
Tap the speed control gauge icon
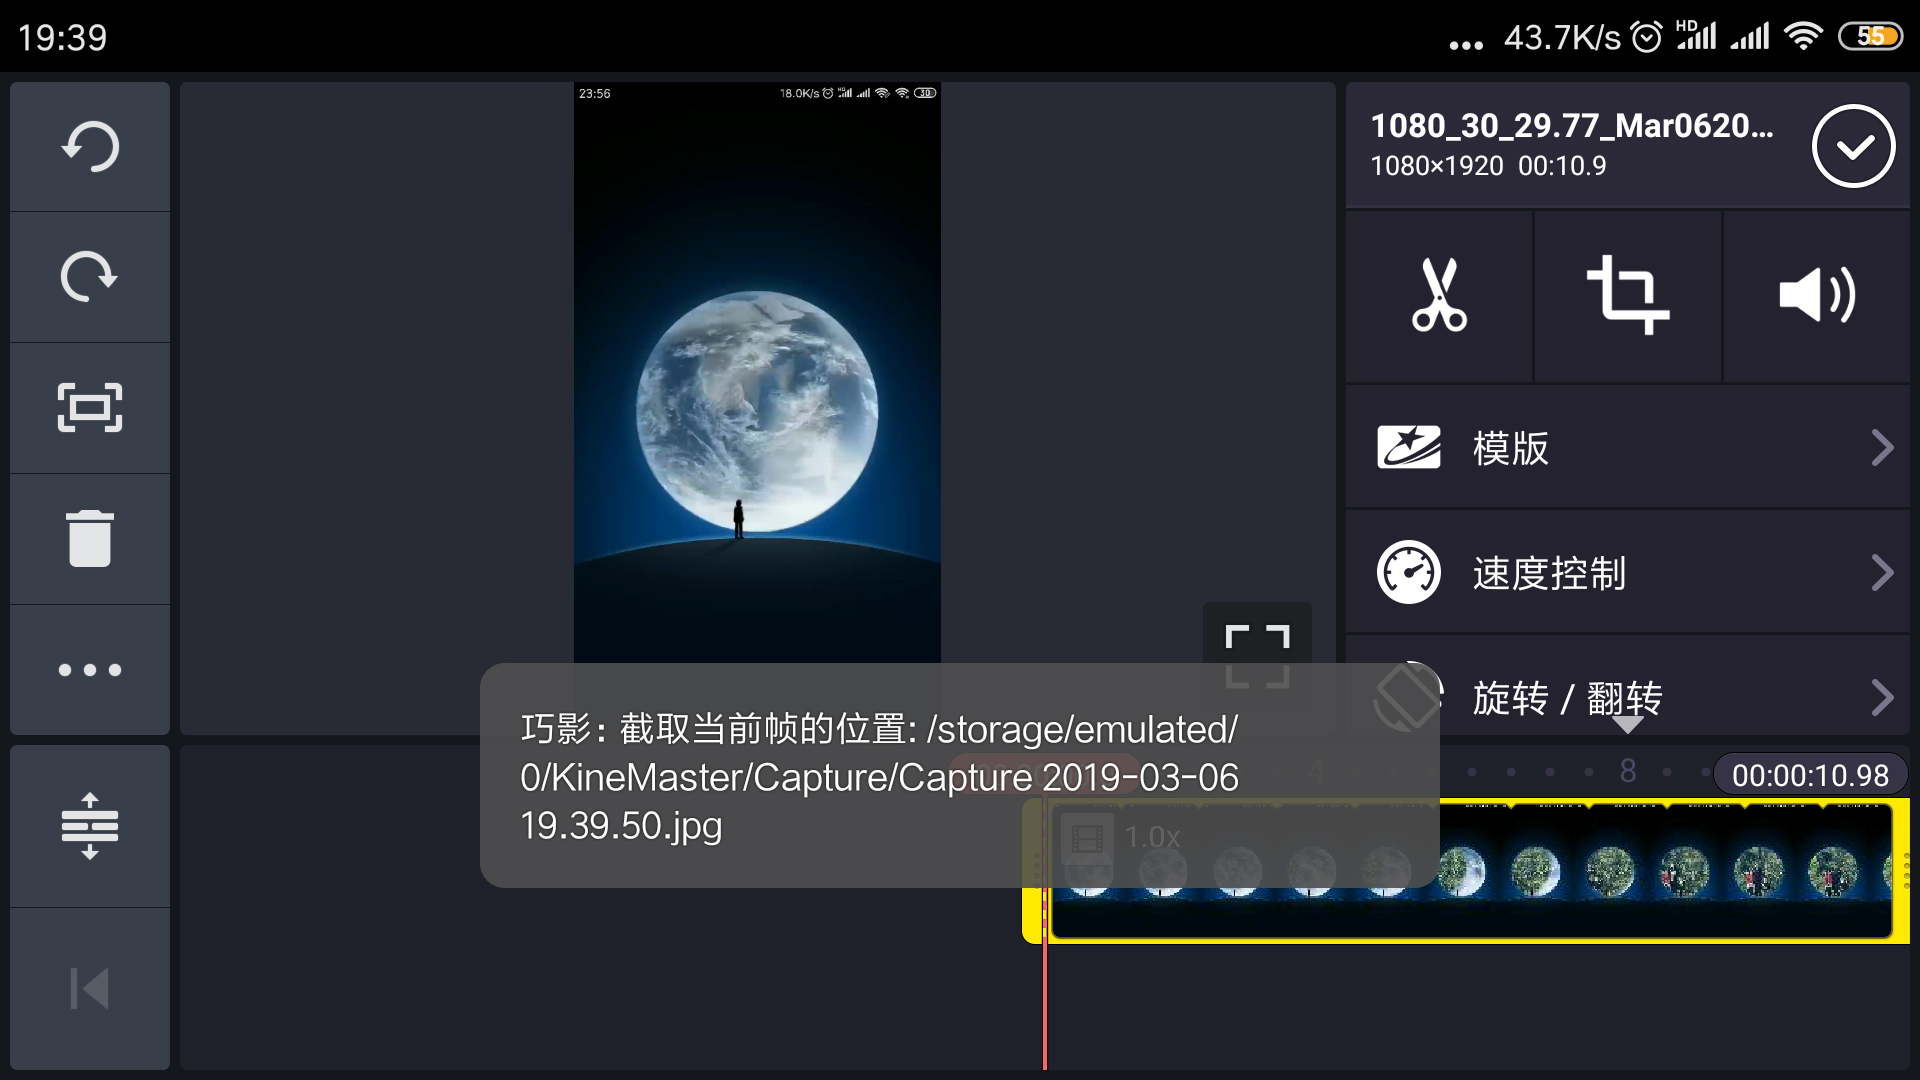pos(1409,573)
